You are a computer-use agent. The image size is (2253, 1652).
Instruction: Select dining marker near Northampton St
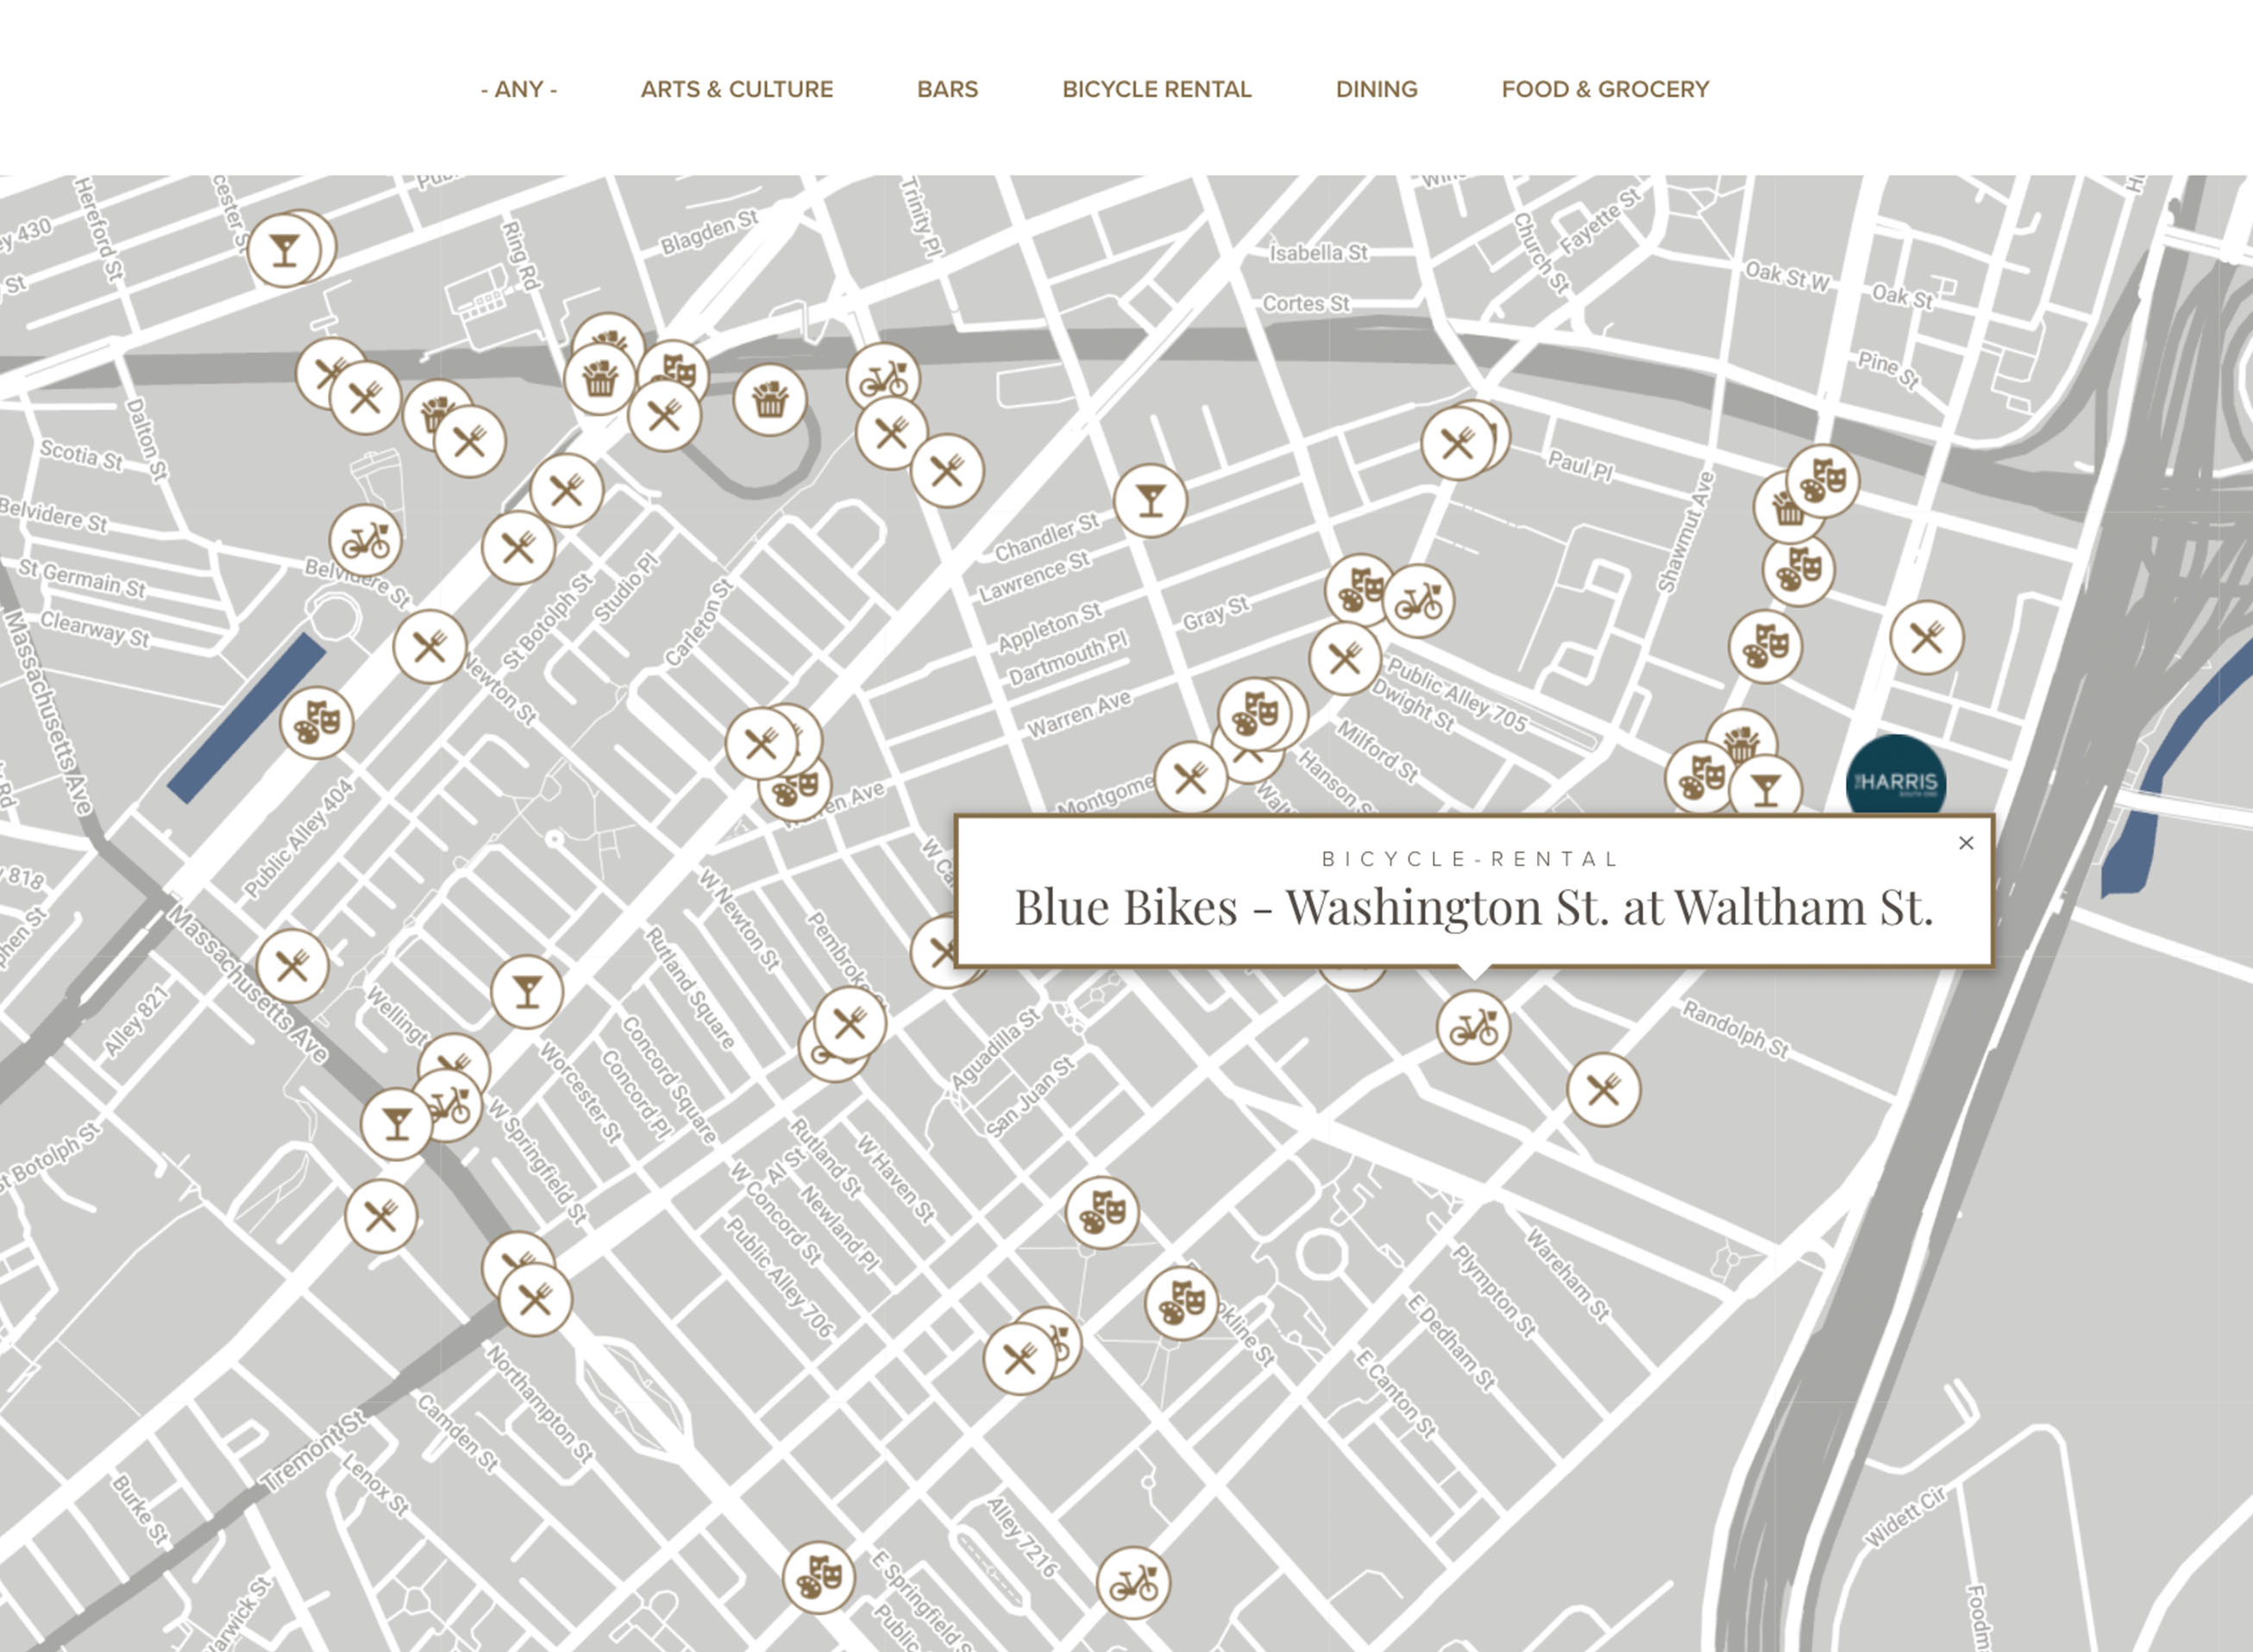pos(535,1300)
